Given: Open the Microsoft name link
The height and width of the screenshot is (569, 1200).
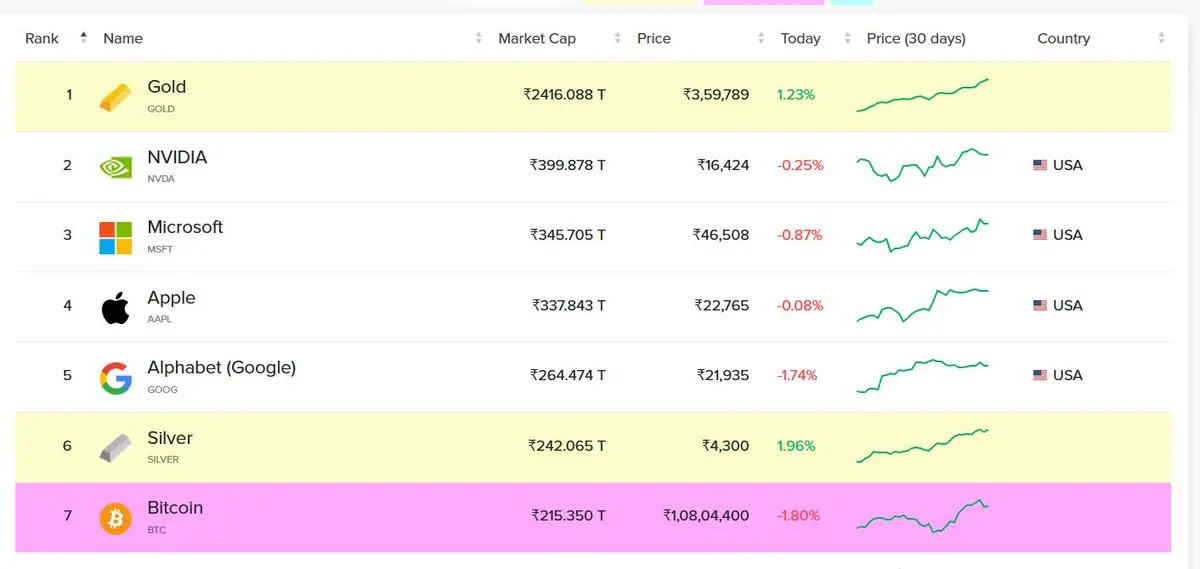Looking at the screenshot, I should pos(185,227).
